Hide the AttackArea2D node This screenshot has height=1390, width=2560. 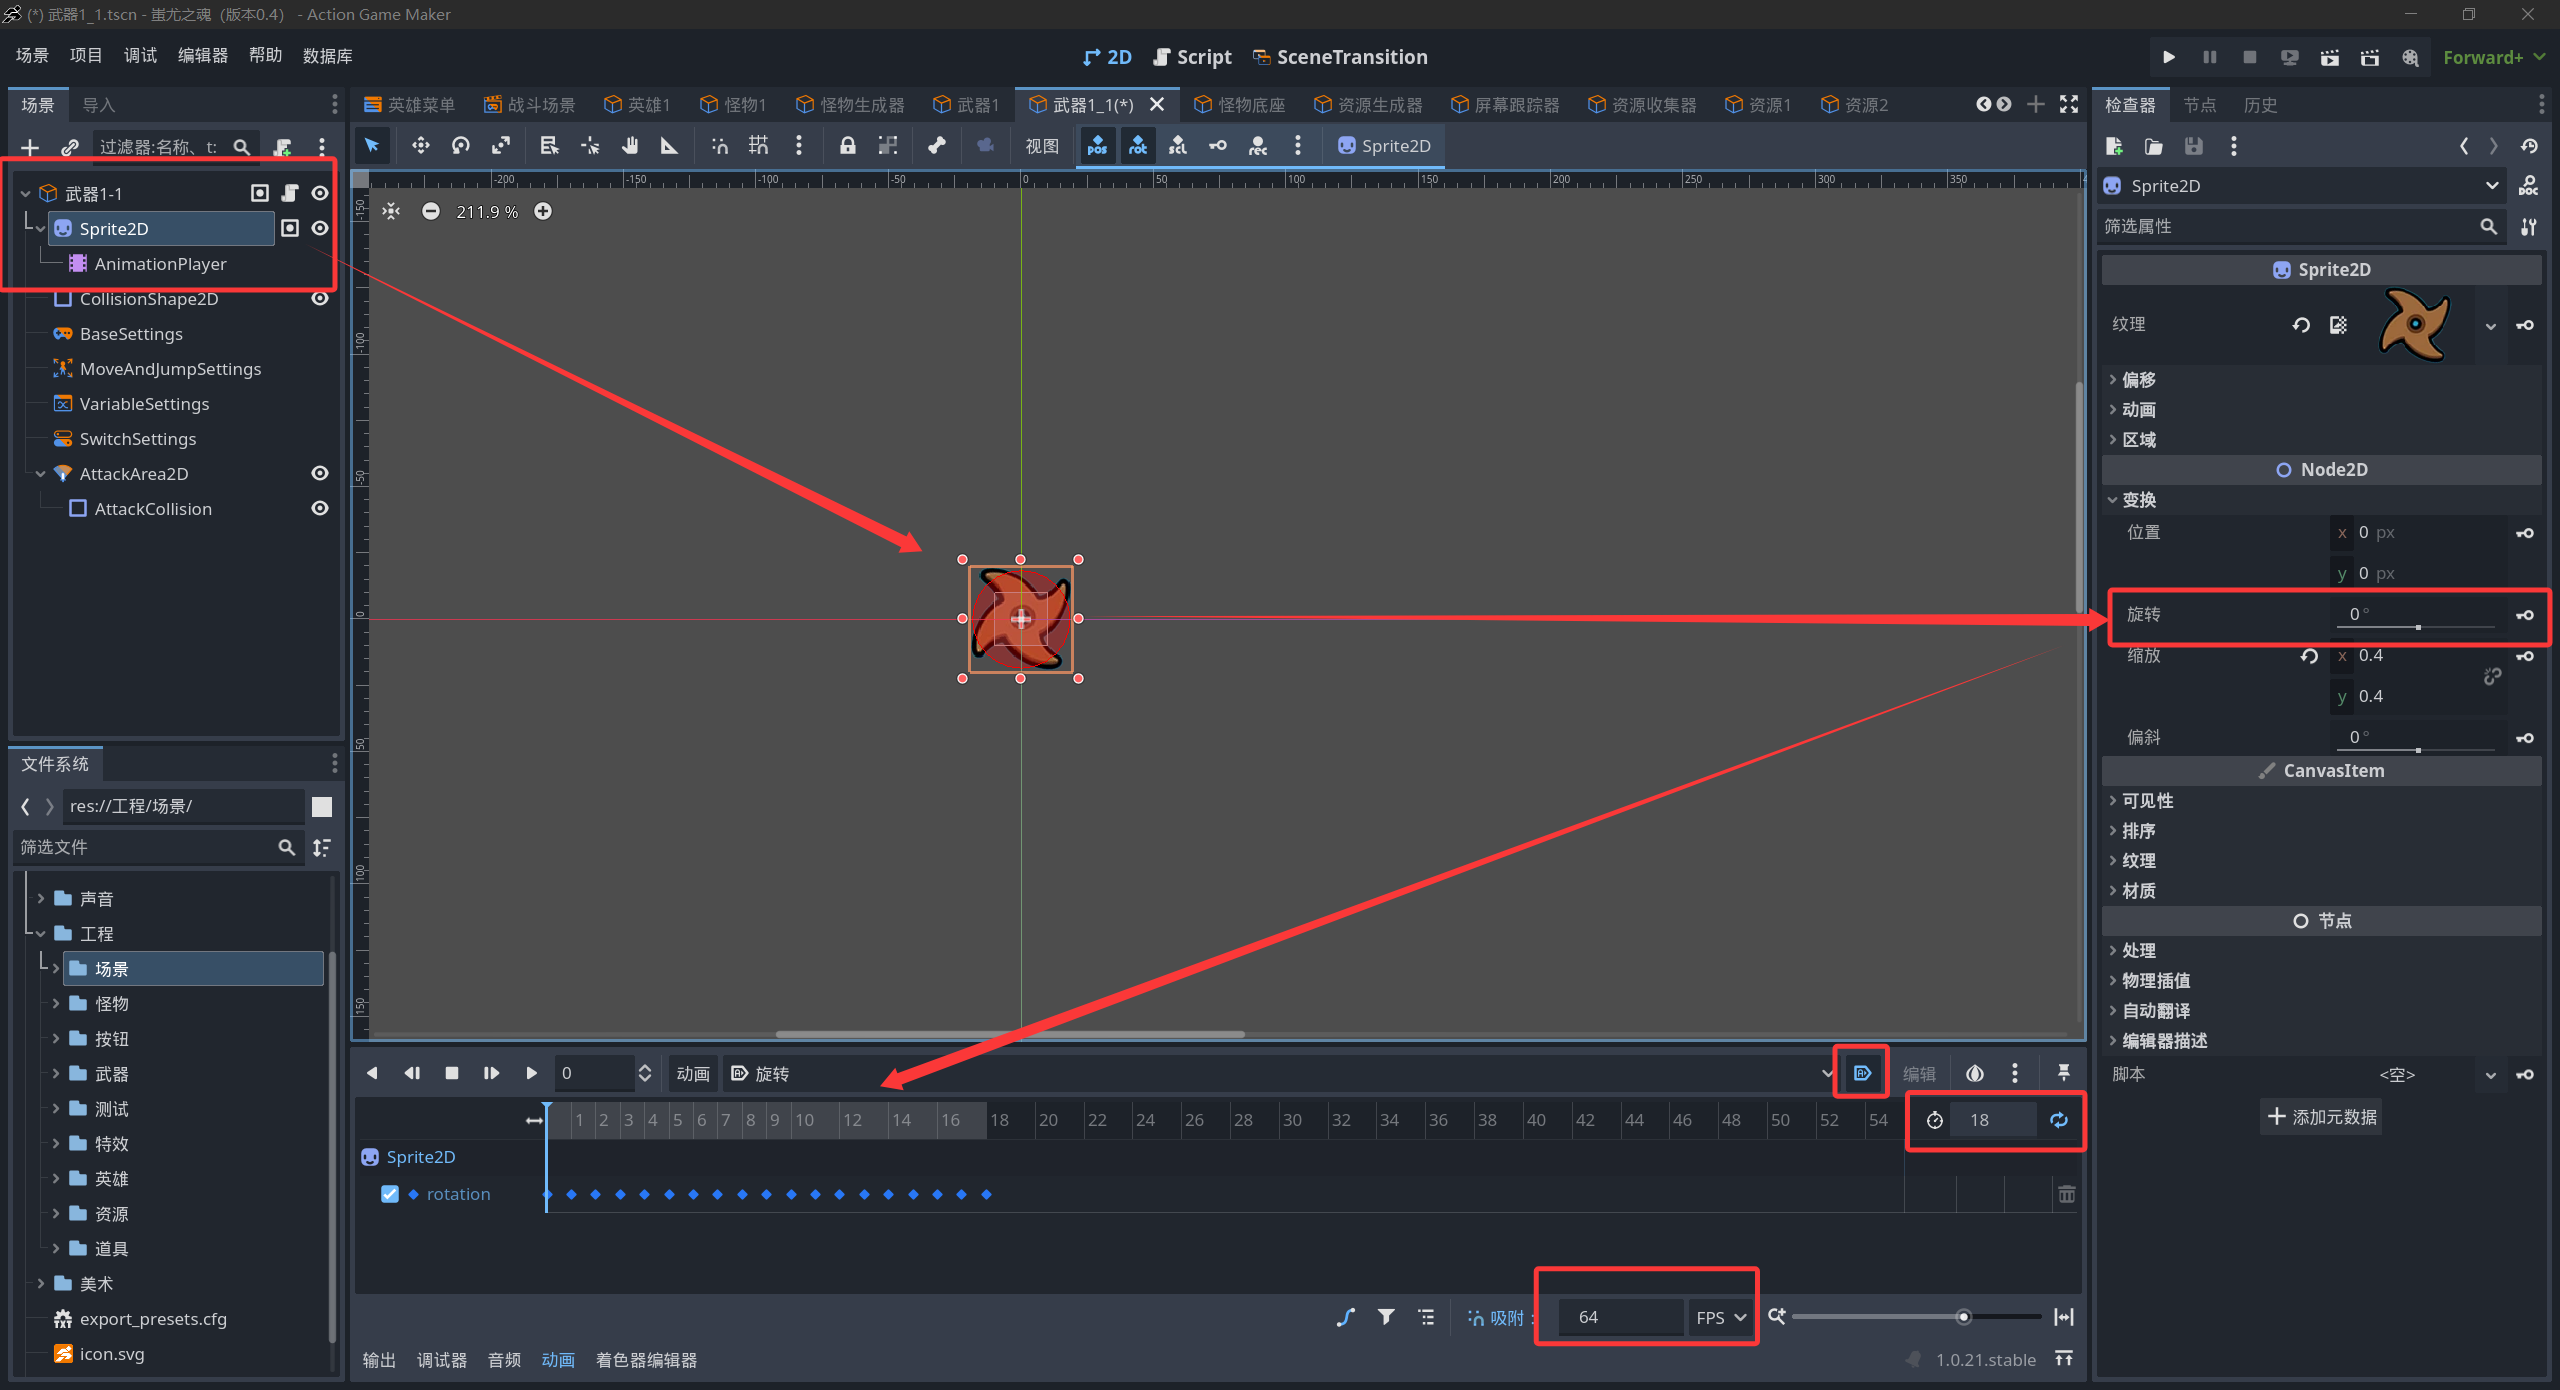click(x=319, y=473)
